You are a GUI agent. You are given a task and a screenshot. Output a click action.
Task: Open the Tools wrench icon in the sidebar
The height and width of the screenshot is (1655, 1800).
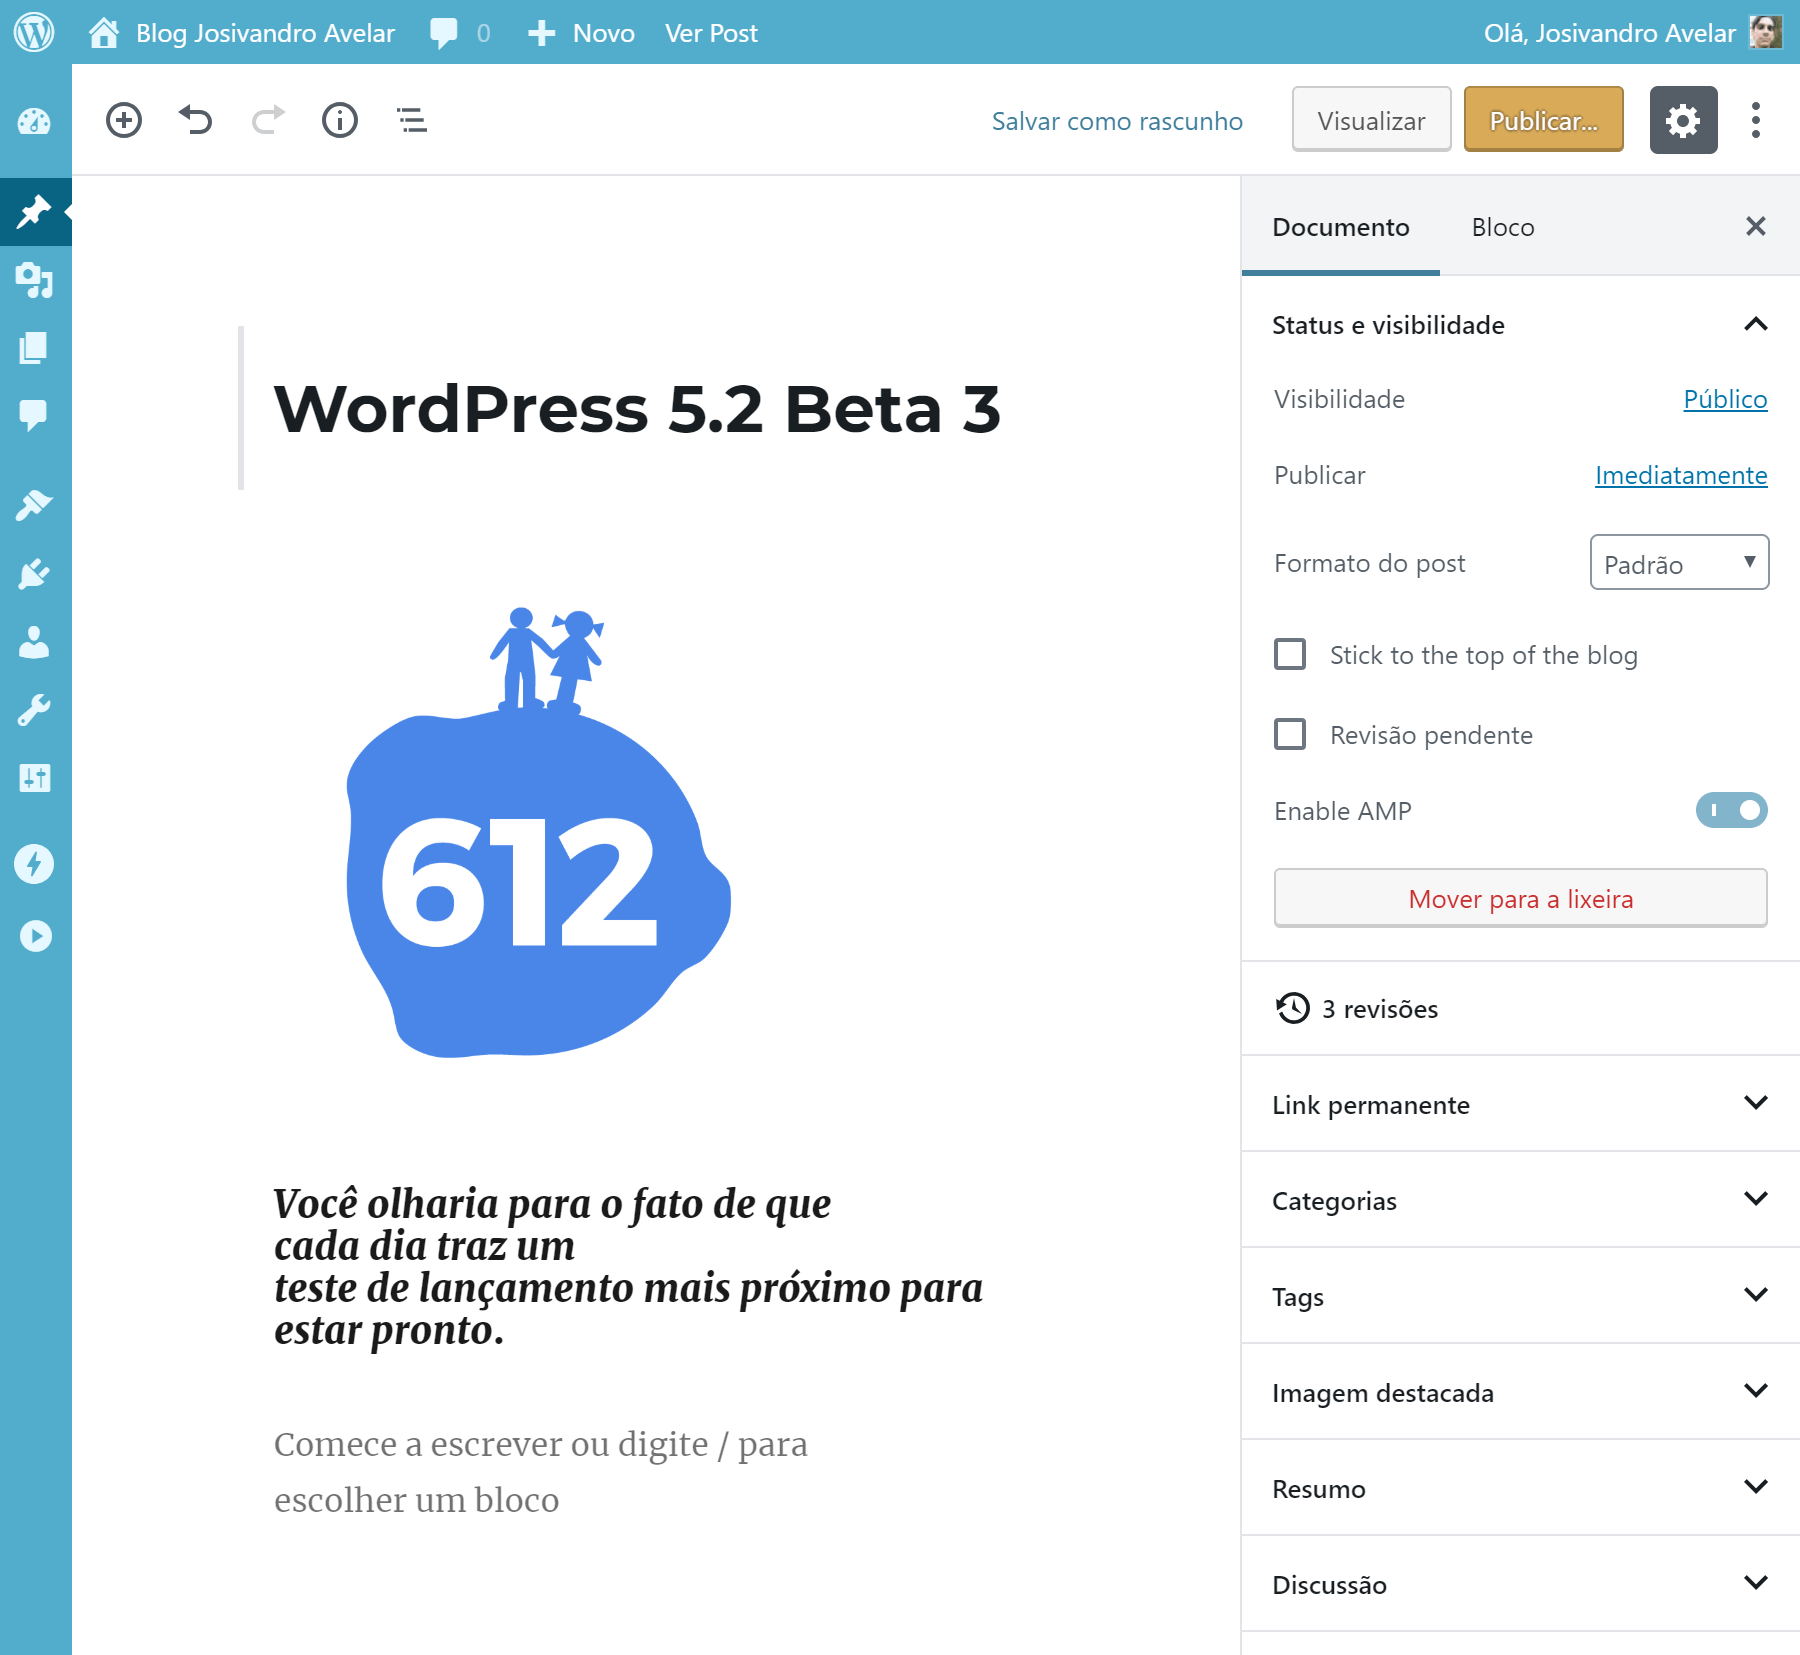point(35,710)
